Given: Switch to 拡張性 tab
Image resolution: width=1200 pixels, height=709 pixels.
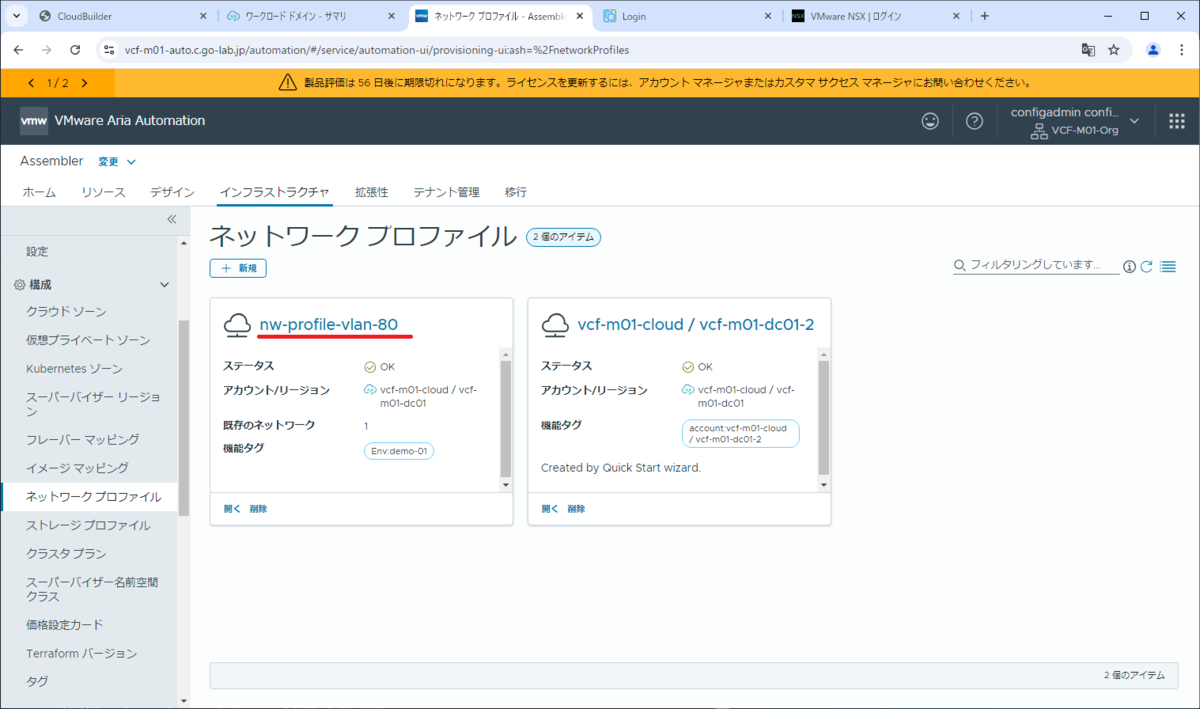Looking at the screenshot, I should click(371, 192).
